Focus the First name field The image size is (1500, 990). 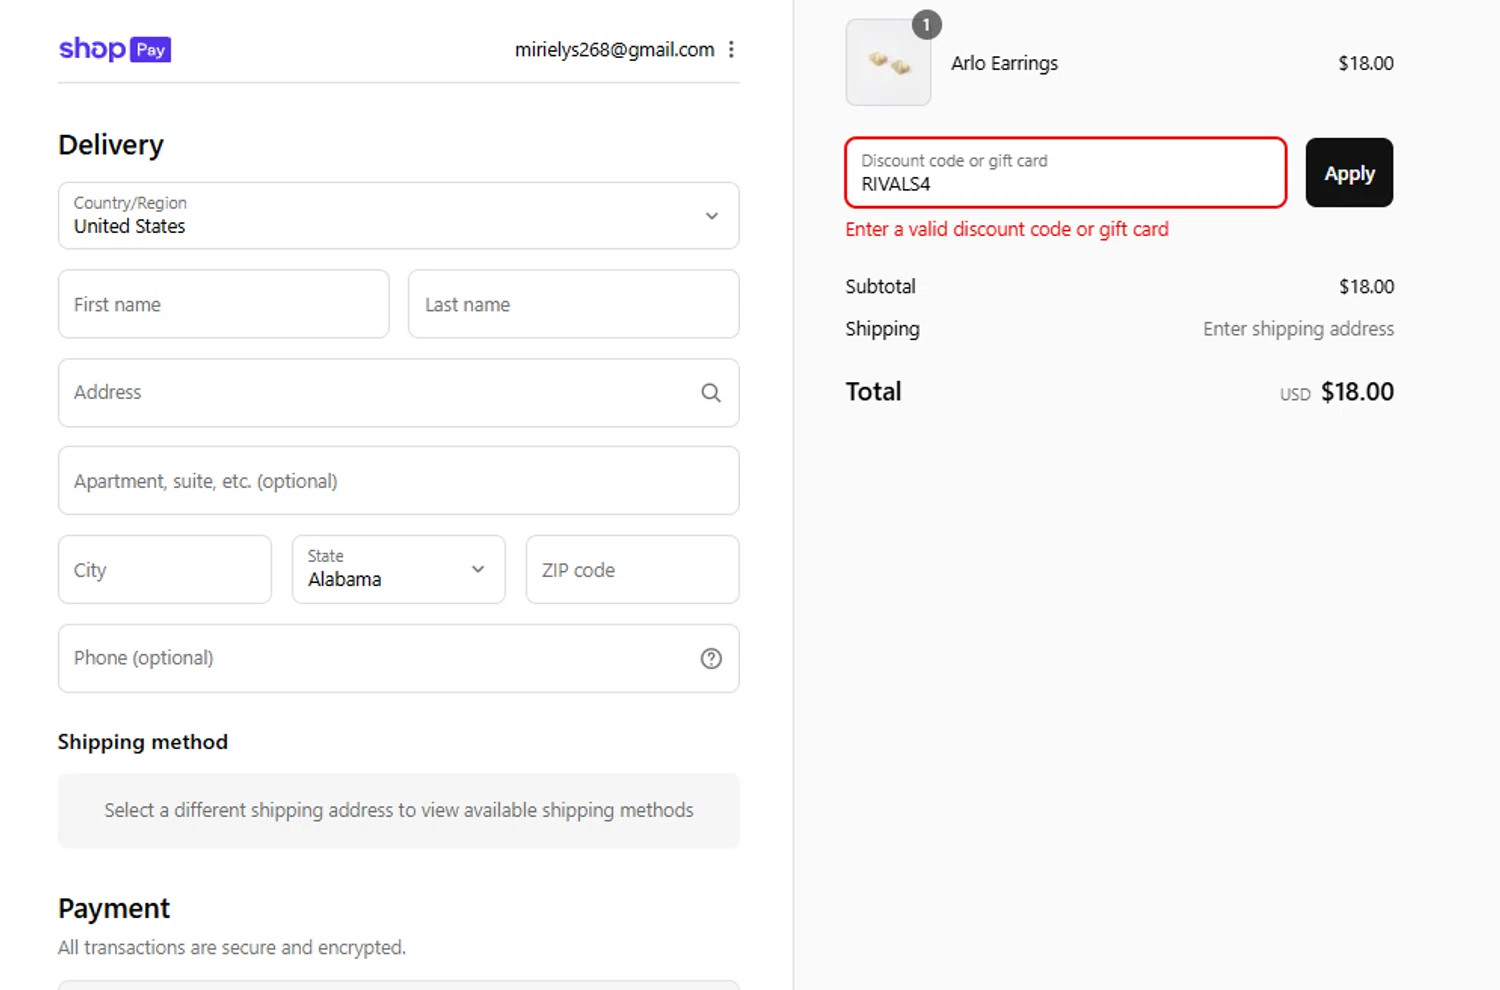pyautogui.click(x=223, y=304)
